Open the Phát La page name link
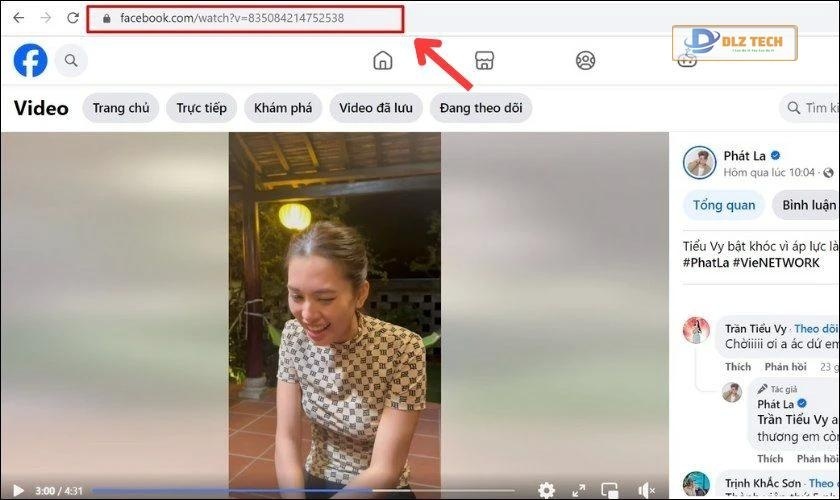This screenshot has height=500, width=840. (x=744, y=156)
